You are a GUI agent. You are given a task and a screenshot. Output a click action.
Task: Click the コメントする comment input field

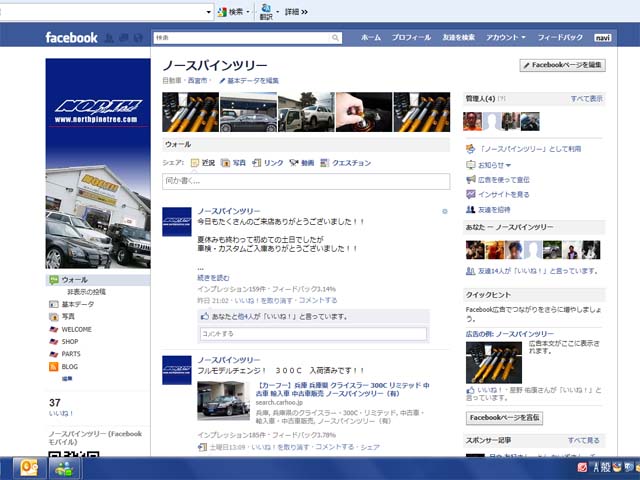coord(313,334)
